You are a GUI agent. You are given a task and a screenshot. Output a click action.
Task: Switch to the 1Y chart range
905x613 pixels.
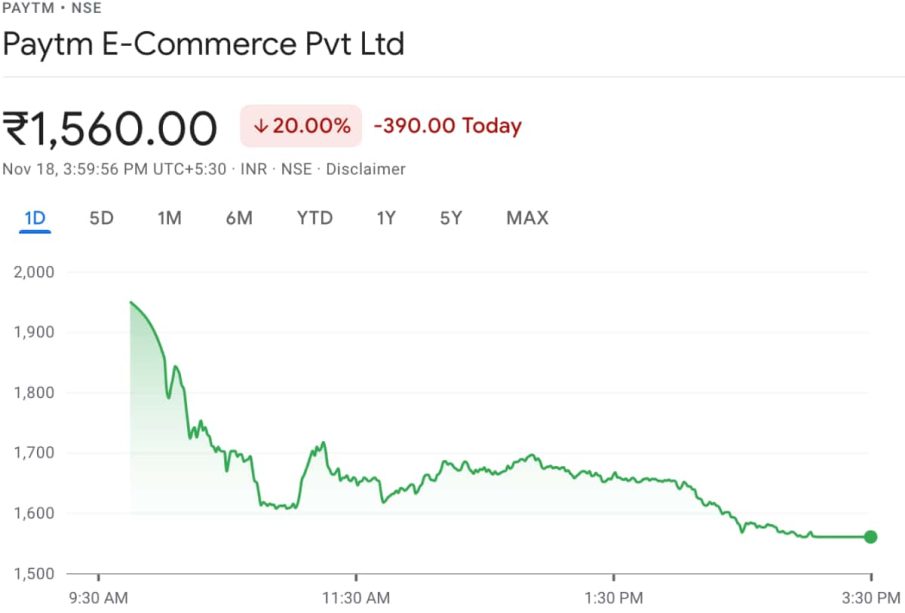point(386,218)
